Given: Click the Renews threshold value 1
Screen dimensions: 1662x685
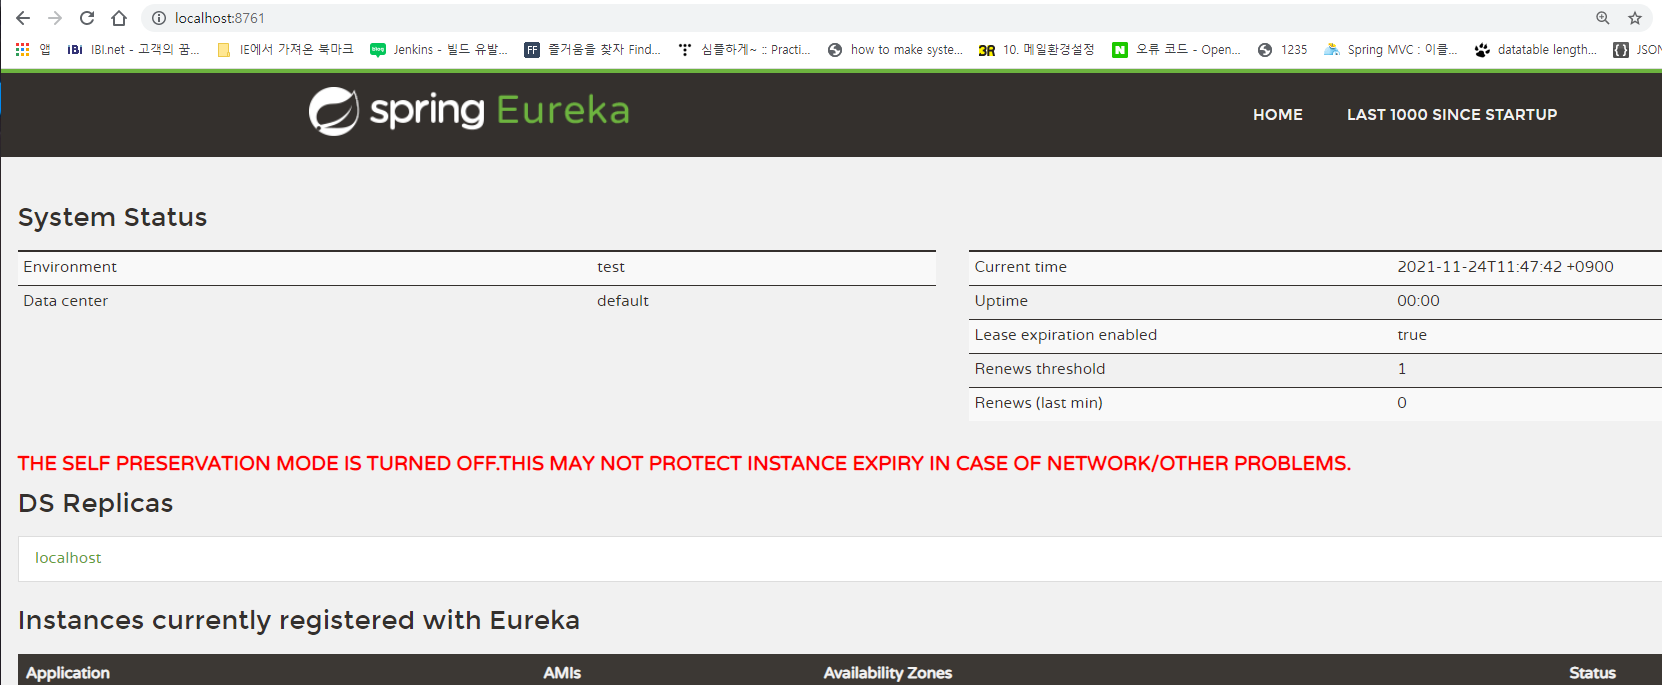Looking at the screenshot, I should [x=1402, y=369].
